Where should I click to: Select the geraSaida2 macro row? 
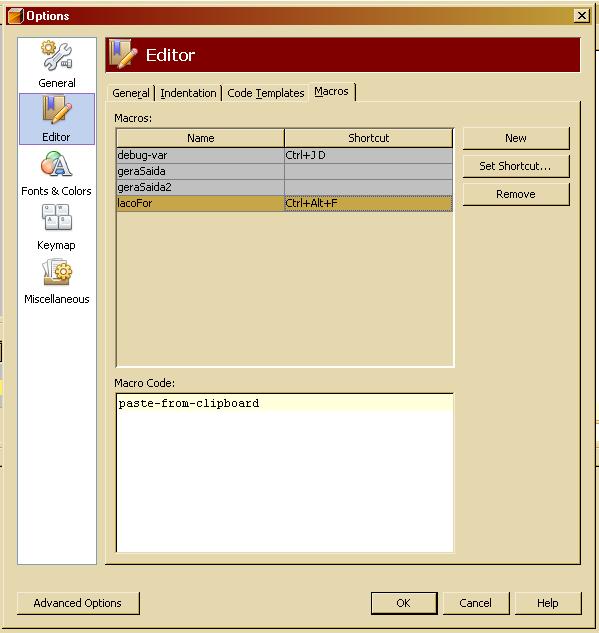[284, 187]
